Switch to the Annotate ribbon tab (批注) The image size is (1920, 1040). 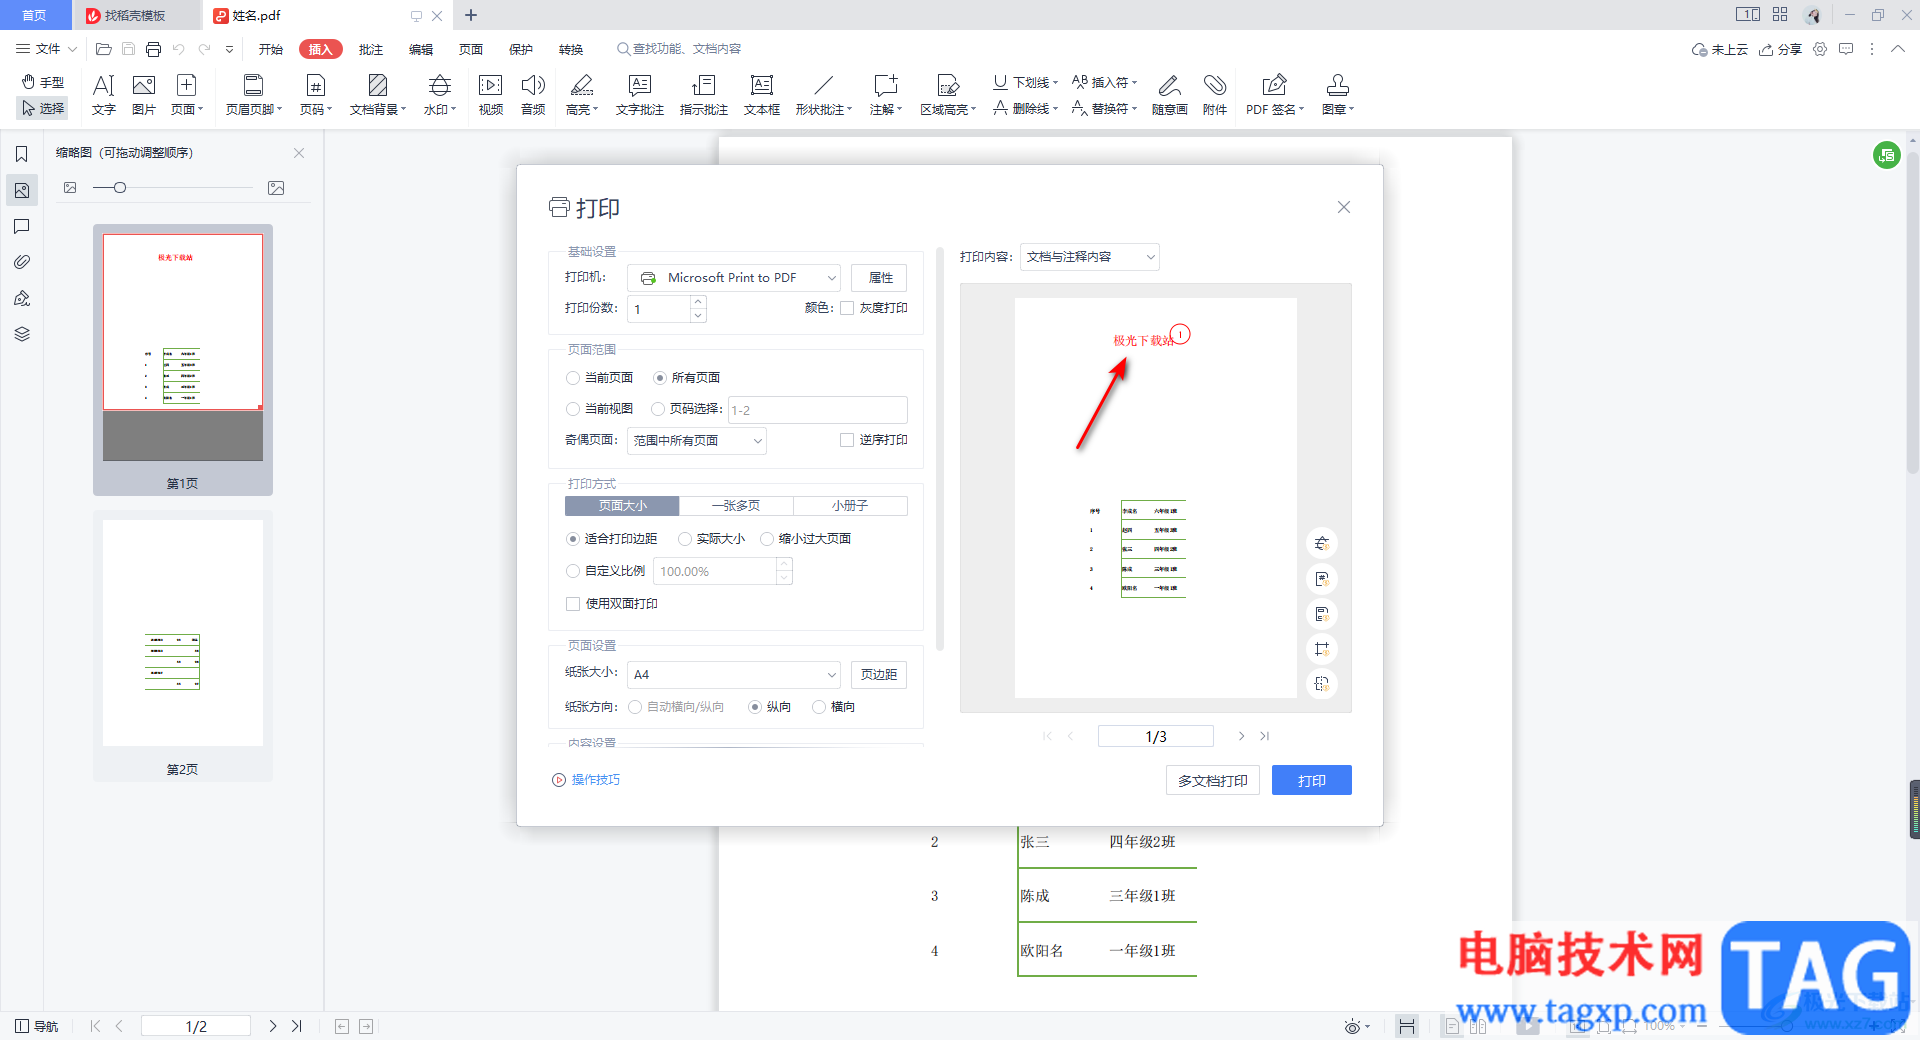[371, 49]
